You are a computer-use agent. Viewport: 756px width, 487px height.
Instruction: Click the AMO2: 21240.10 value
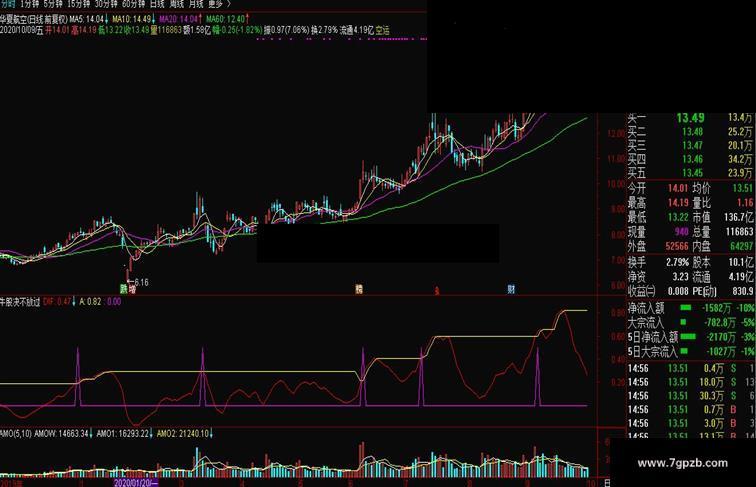186,433
